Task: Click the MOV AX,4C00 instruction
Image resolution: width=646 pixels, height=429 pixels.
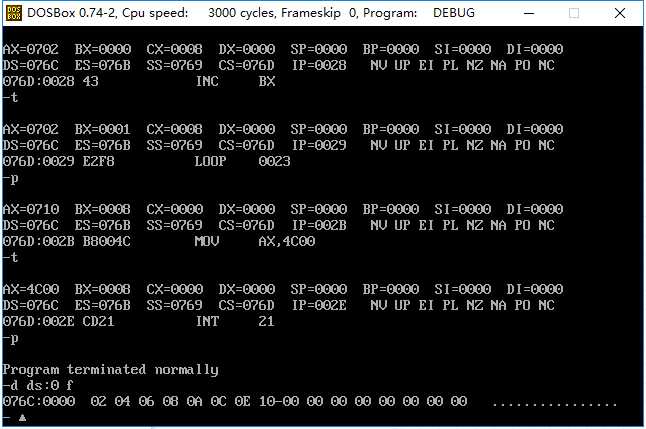Action: (255, 241)
